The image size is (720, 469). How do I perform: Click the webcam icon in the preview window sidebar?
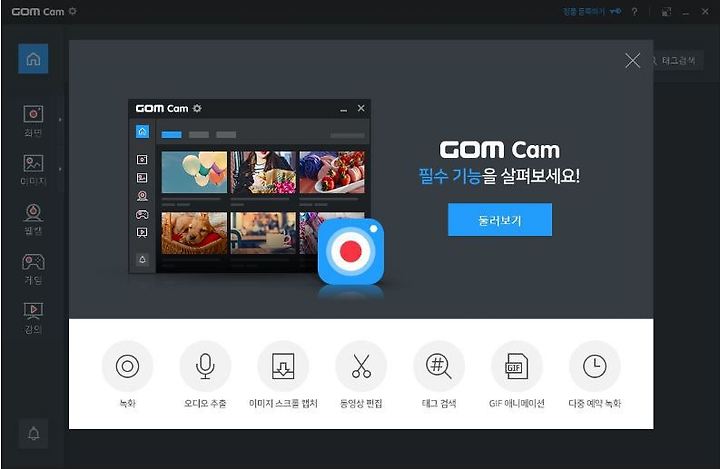click(142, 196)
